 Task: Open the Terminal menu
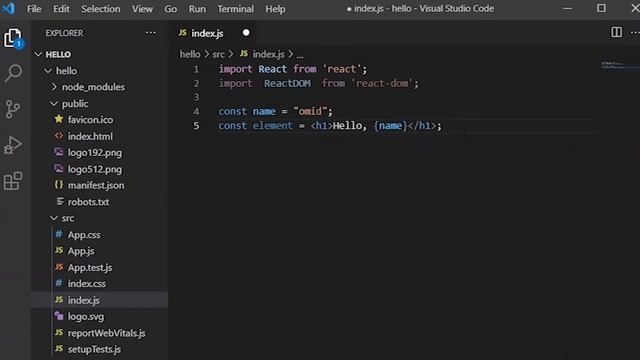coord(236,9)
